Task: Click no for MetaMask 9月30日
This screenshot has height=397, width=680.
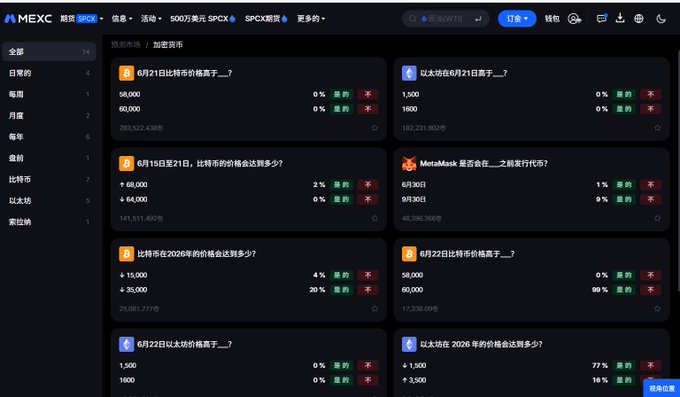Action: tap(651, 200)
